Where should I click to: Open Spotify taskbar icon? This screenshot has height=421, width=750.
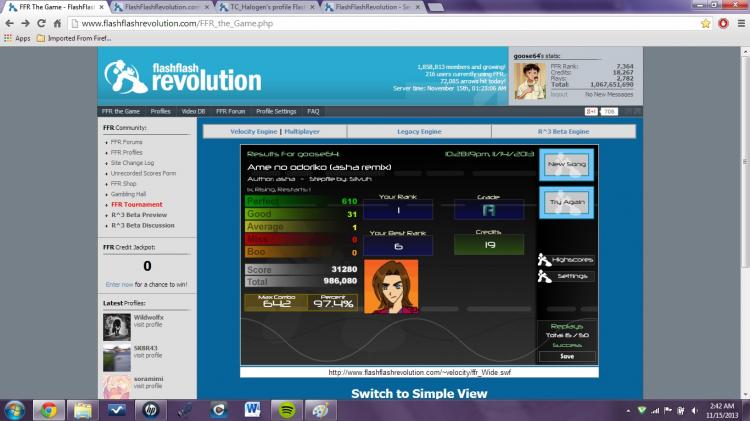tap(287, 410)
